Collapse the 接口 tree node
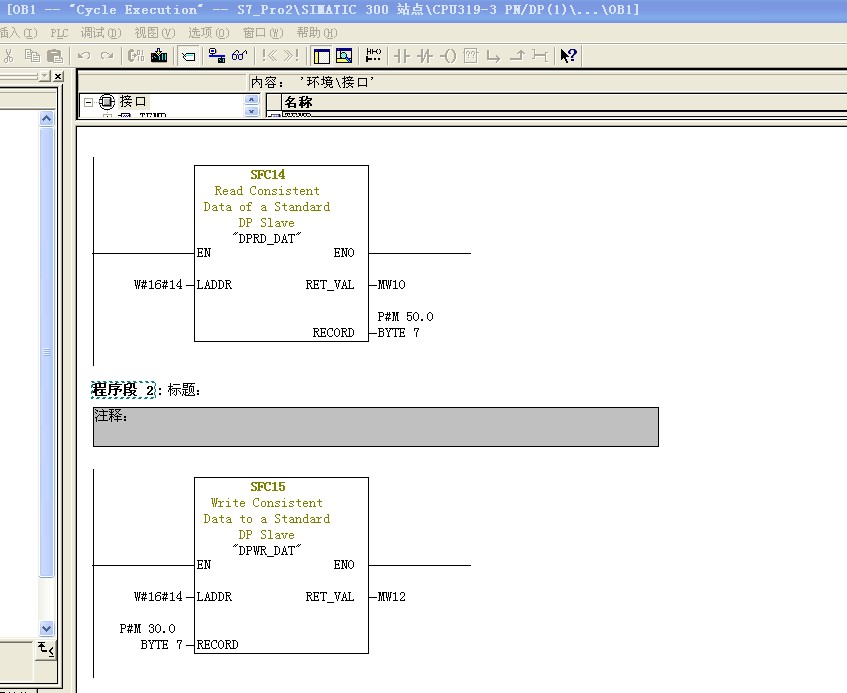The image size is (847, 693). 89,102
